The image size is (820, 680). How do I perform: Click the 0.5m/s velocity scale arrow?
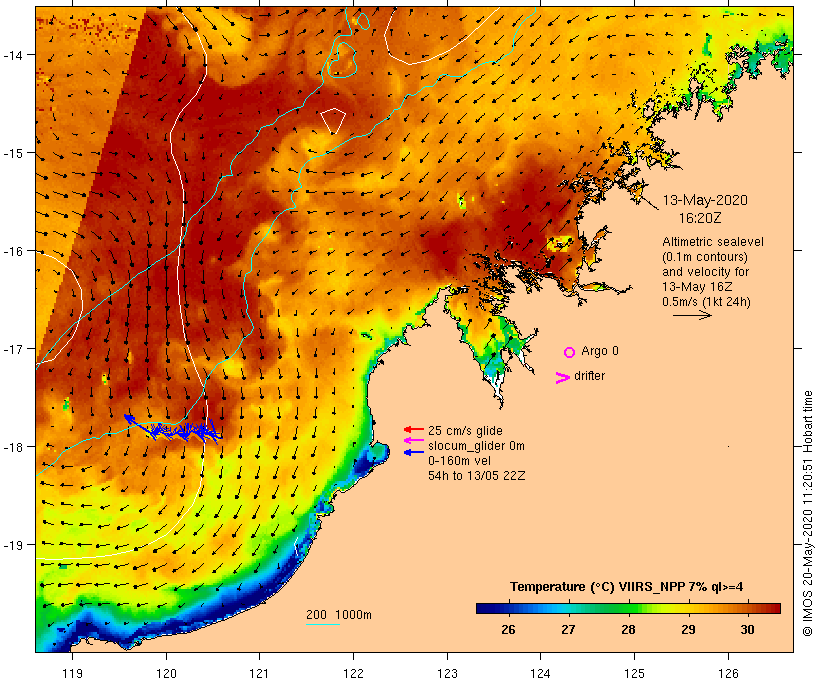coord(692,315)
